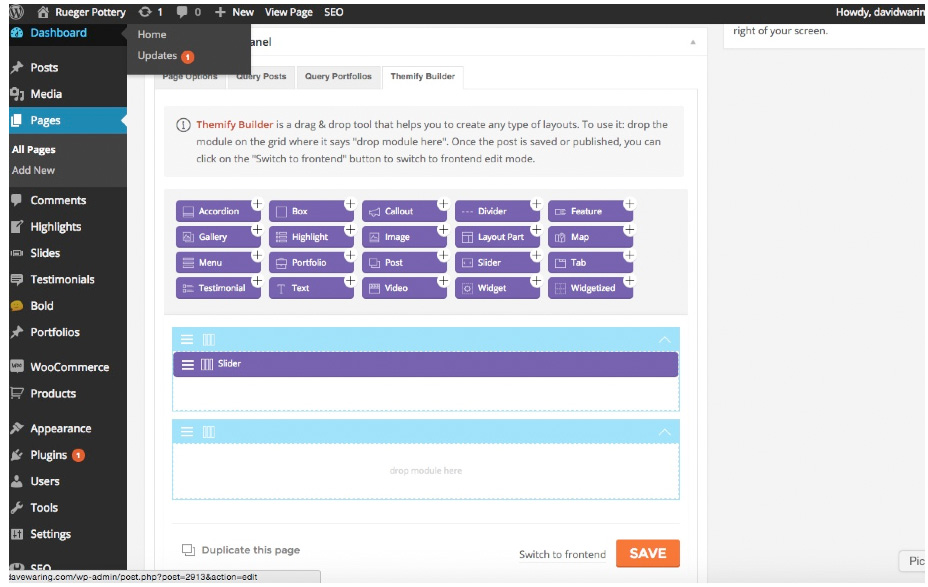
Task: Click the Switch to frontend link
Action: click(562, 554)
